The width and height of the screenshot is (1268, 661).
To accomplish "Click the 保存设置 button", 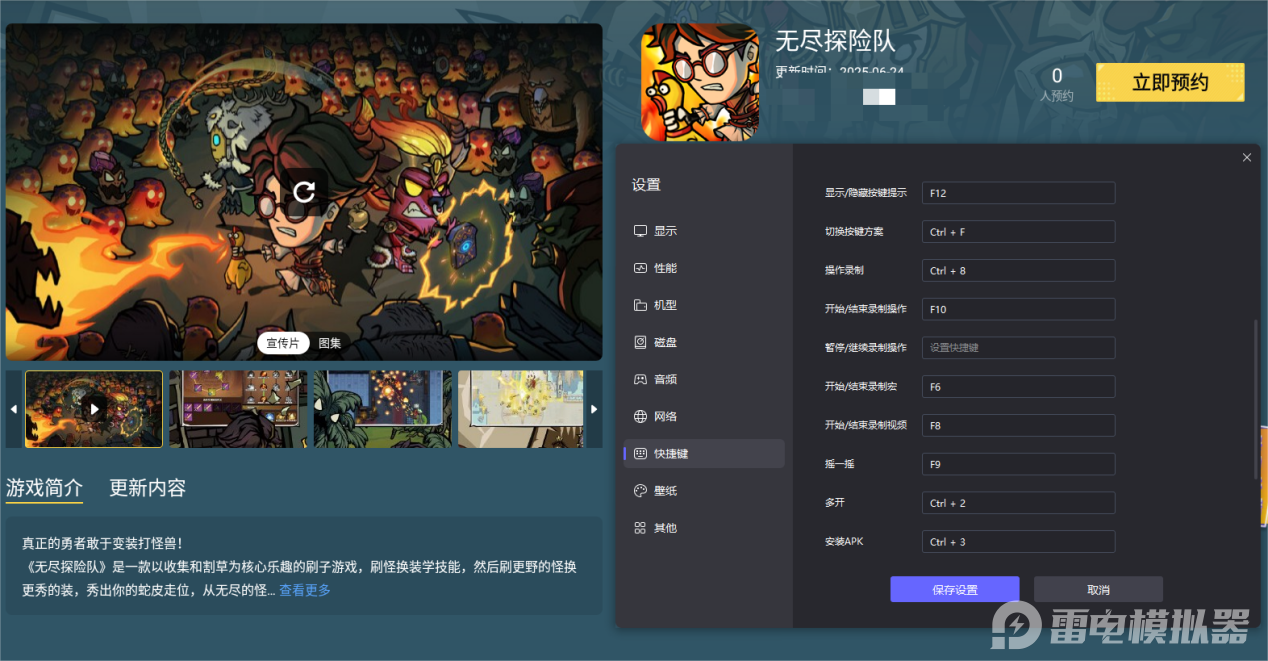I will [954, 589].
